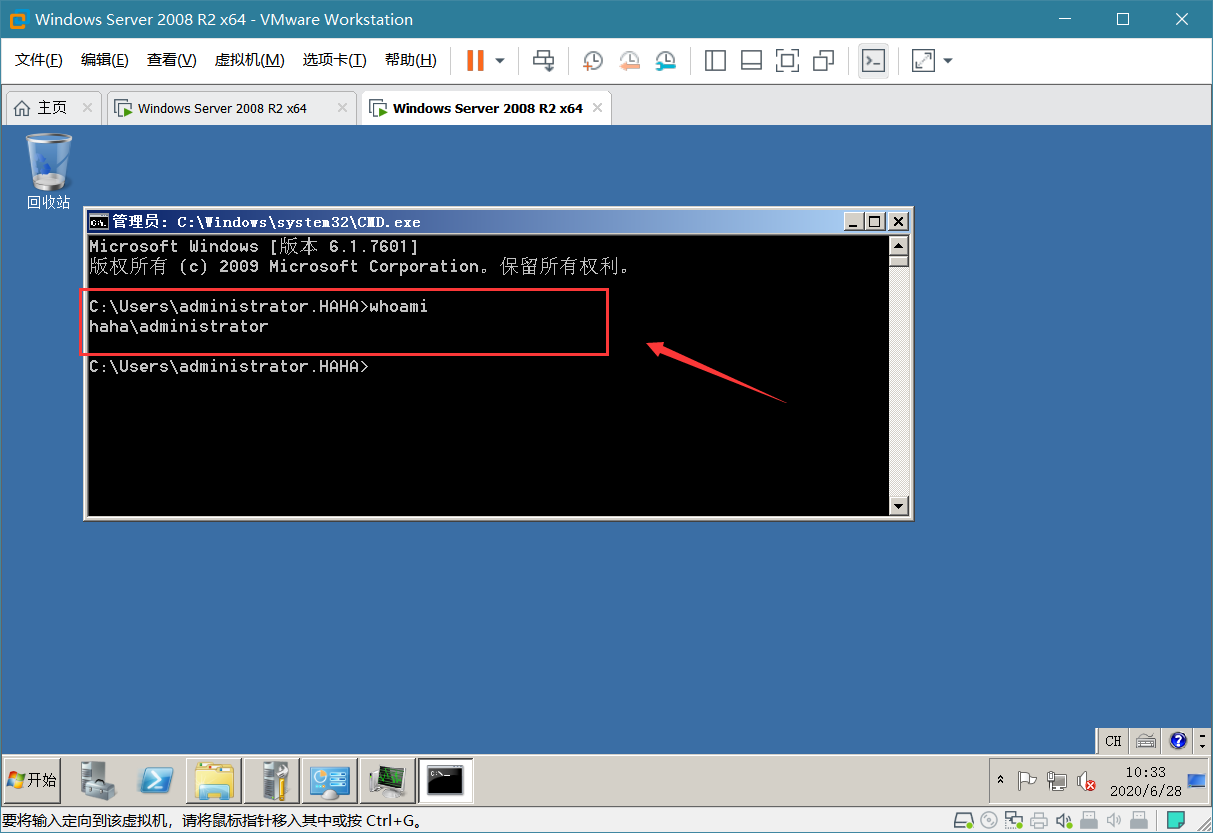1213x833 pixels.
Task: Open the 编辑(E) menu
Action: pos(105,60)
